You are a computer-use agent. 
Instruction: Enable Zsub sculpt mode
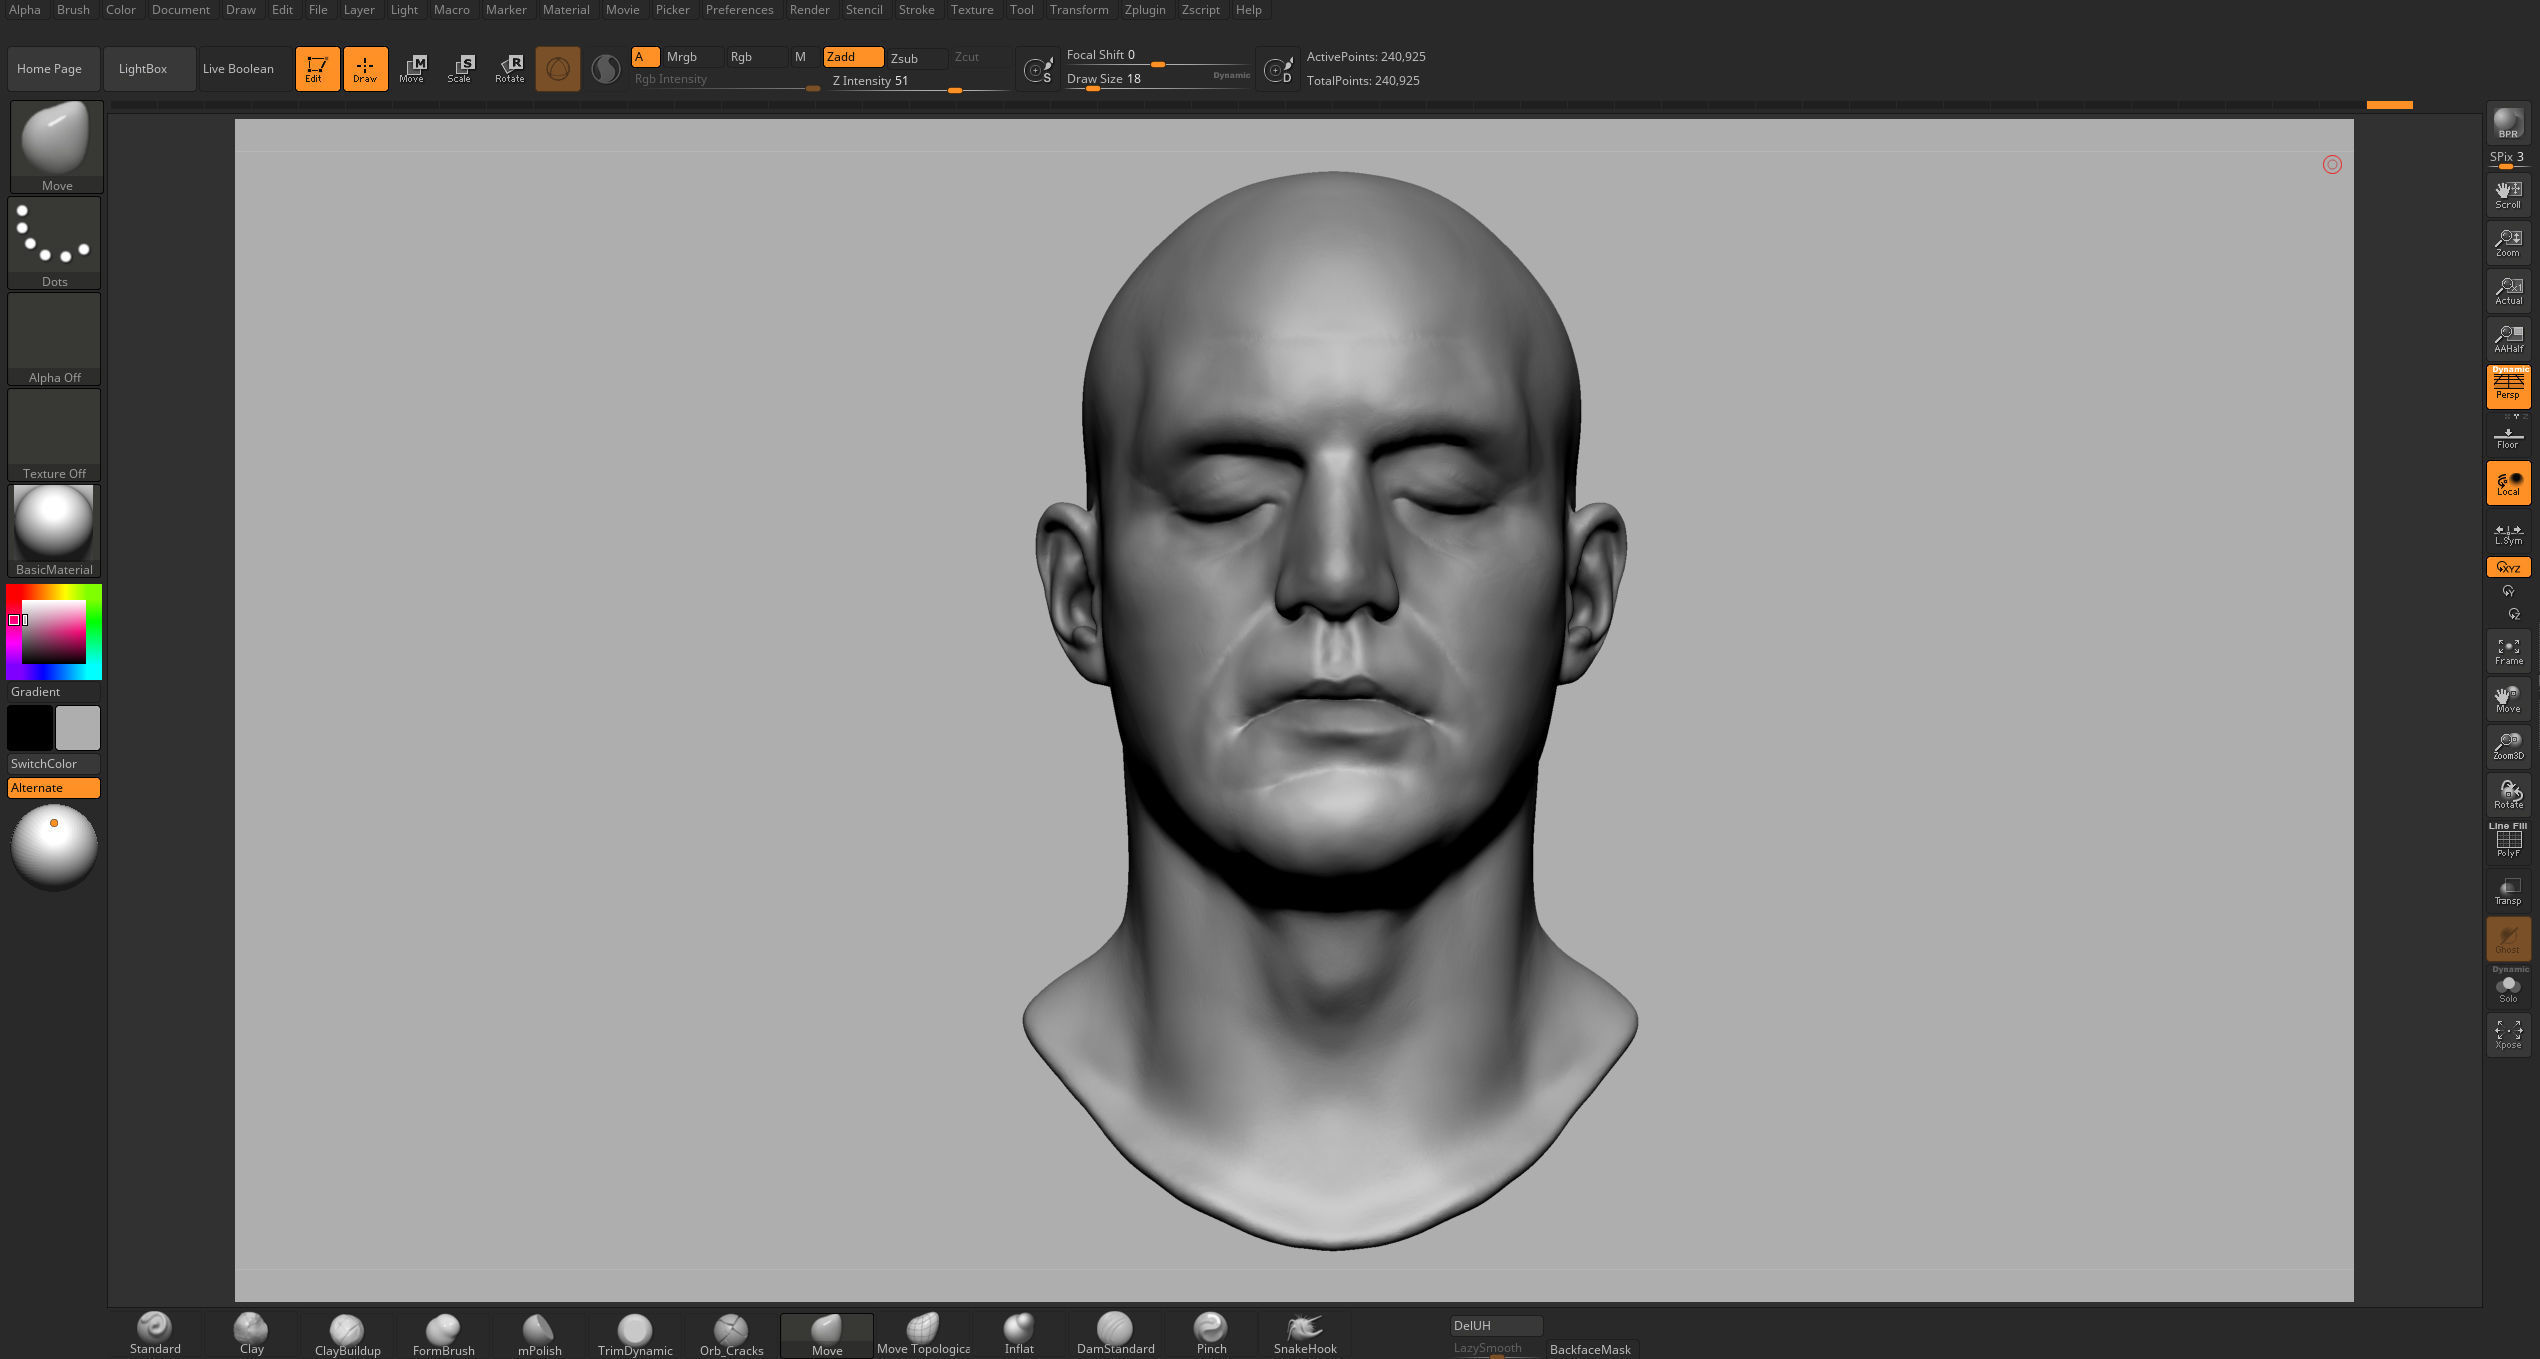point(916,58)
